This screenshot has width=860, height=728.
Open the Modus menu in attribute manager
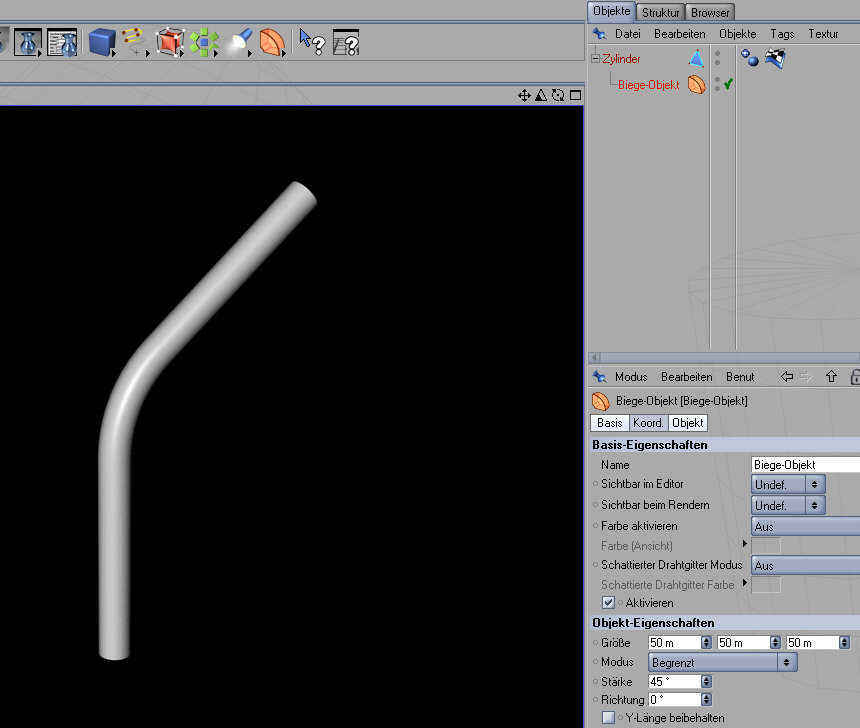631,377
